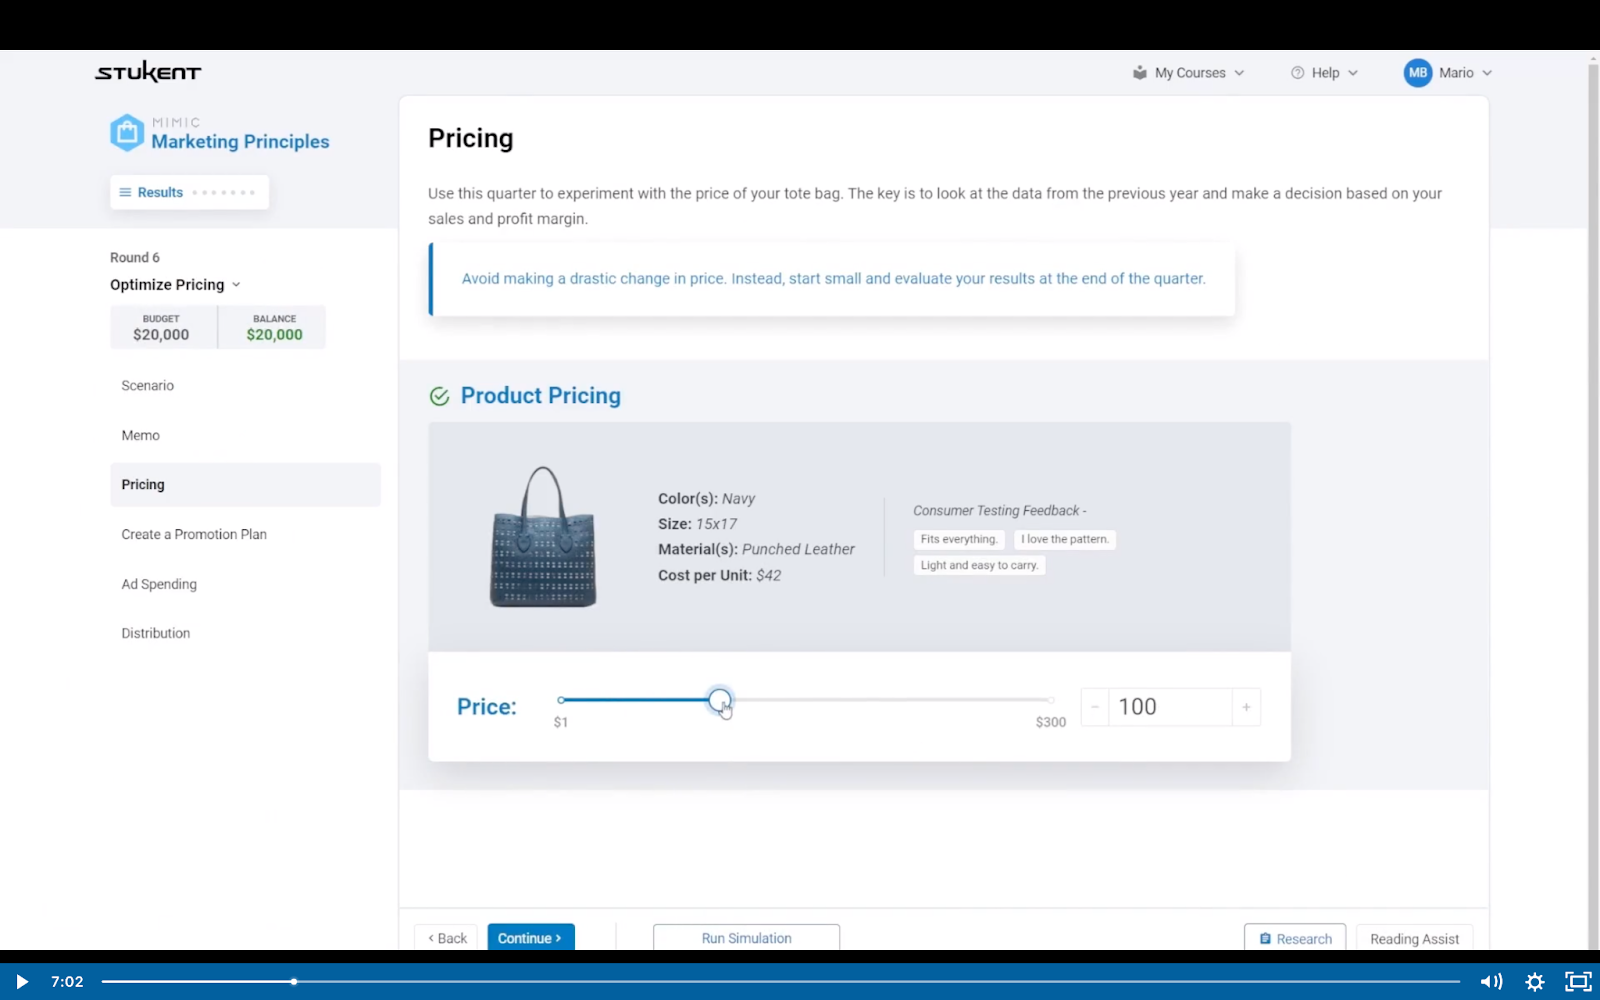This screenshot has width=1600, height=1000.
Task: Open the Results panel
Action: click(189, 192)
